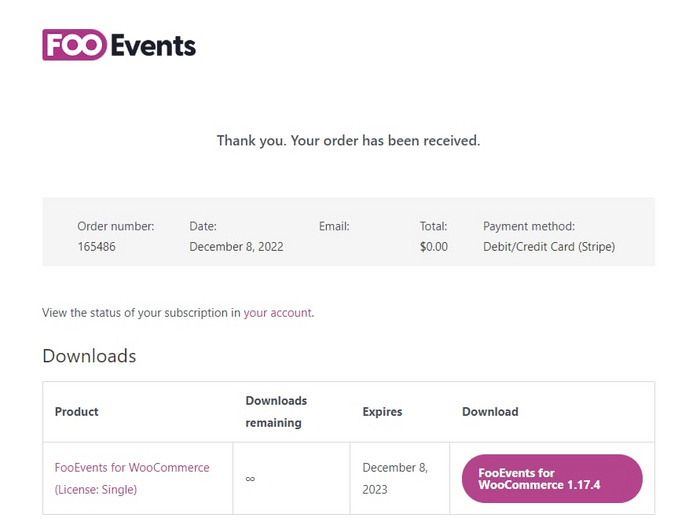The width and height of the screenshot is (700, 529).
Task: Click the 'Thank you' order received message
Action: 348,141
